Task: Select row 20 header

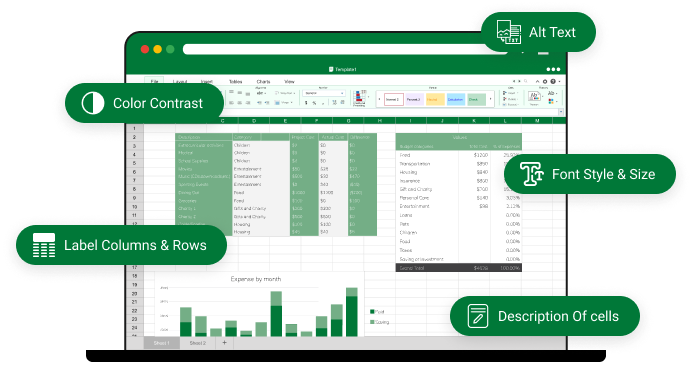Action: coord(135,294)
